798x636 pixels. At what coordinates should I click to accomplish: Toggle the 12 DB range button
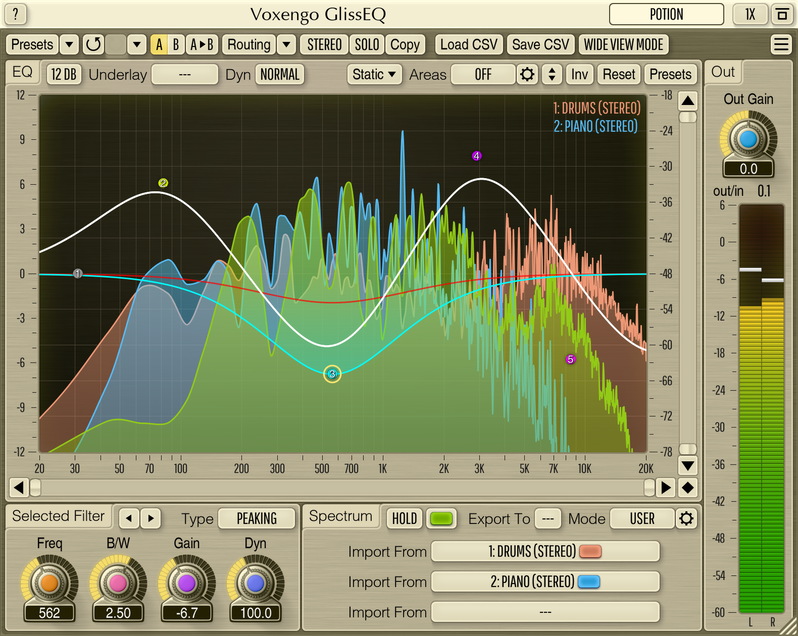(64, 75)
